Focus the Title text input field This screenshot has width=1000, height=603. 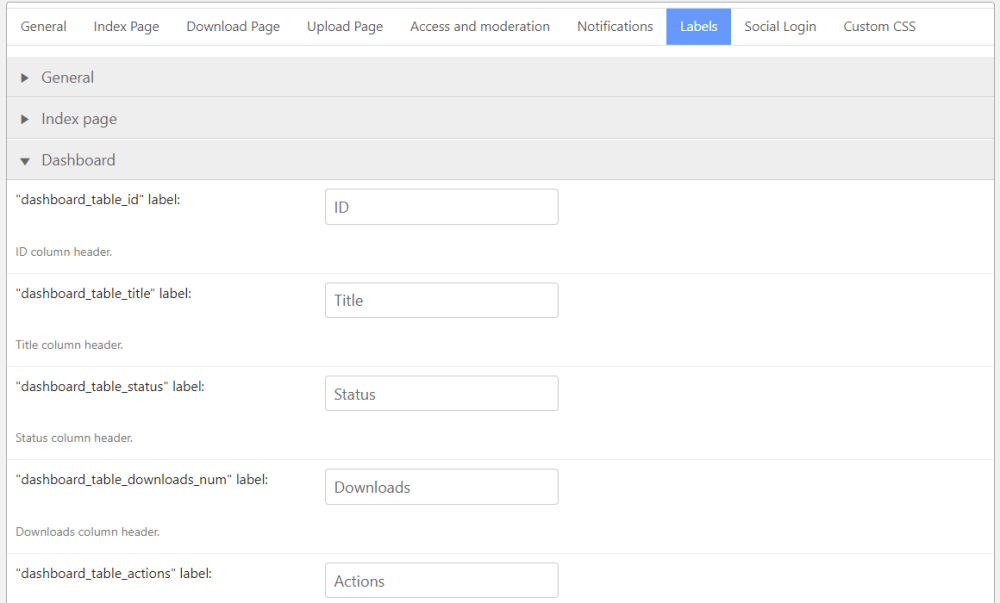[x=441, y=300]
